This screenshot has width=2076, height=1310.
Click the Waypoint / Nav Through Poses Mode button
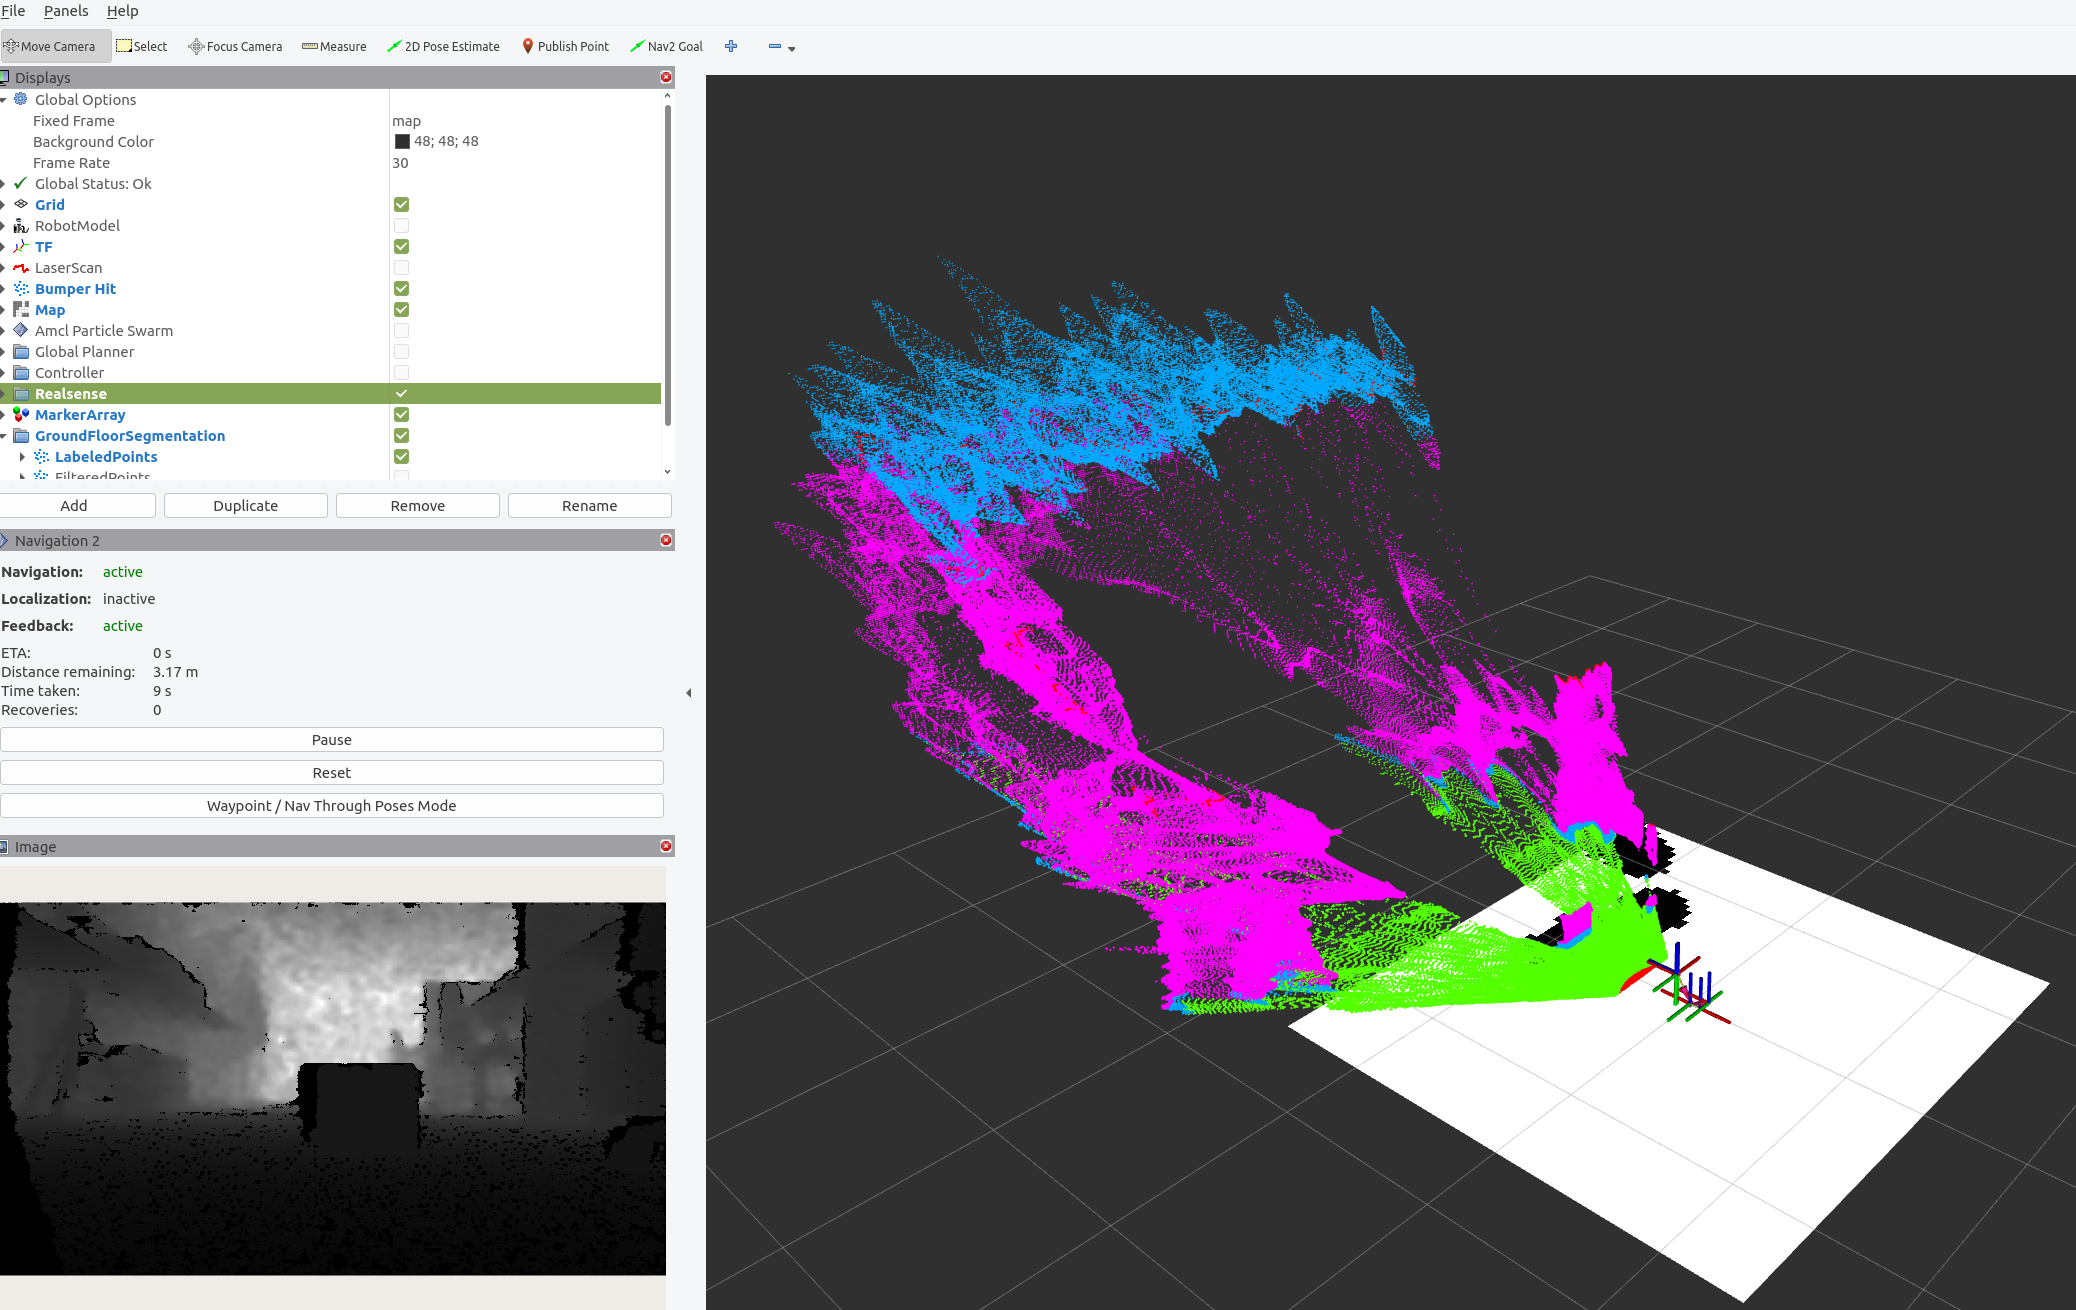click(x=331, y=805)
